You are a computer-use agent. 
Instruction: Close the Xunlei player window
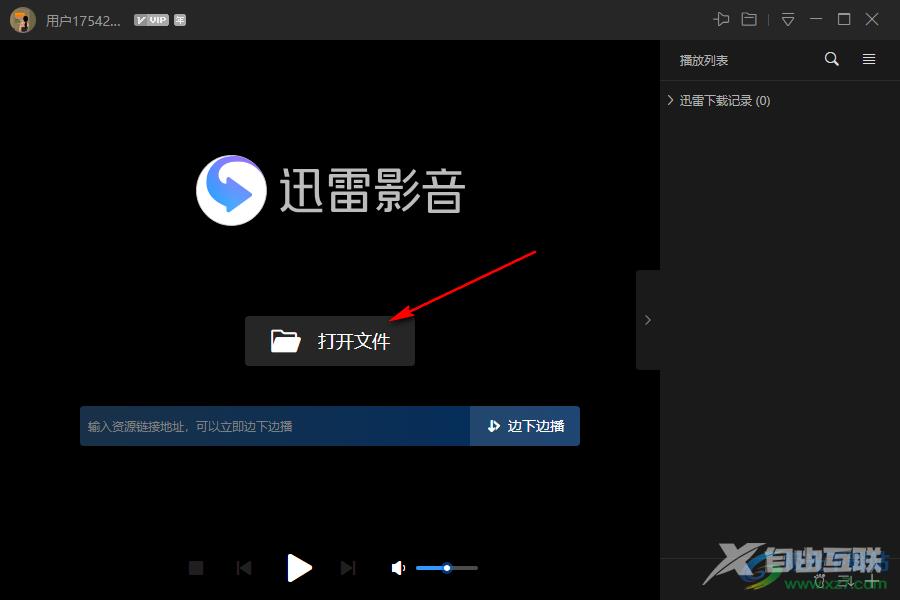[x=872, y=20]
